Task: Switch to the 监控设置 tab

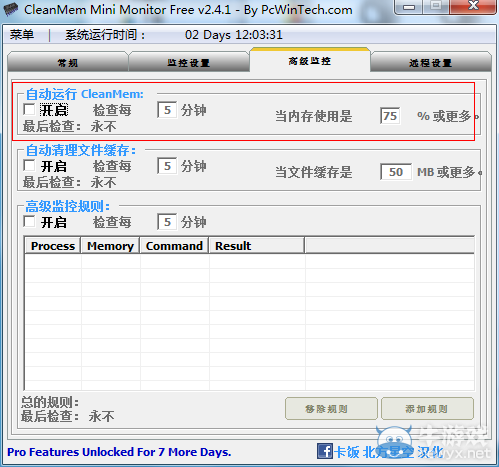Action: click(x=189, y=63)
